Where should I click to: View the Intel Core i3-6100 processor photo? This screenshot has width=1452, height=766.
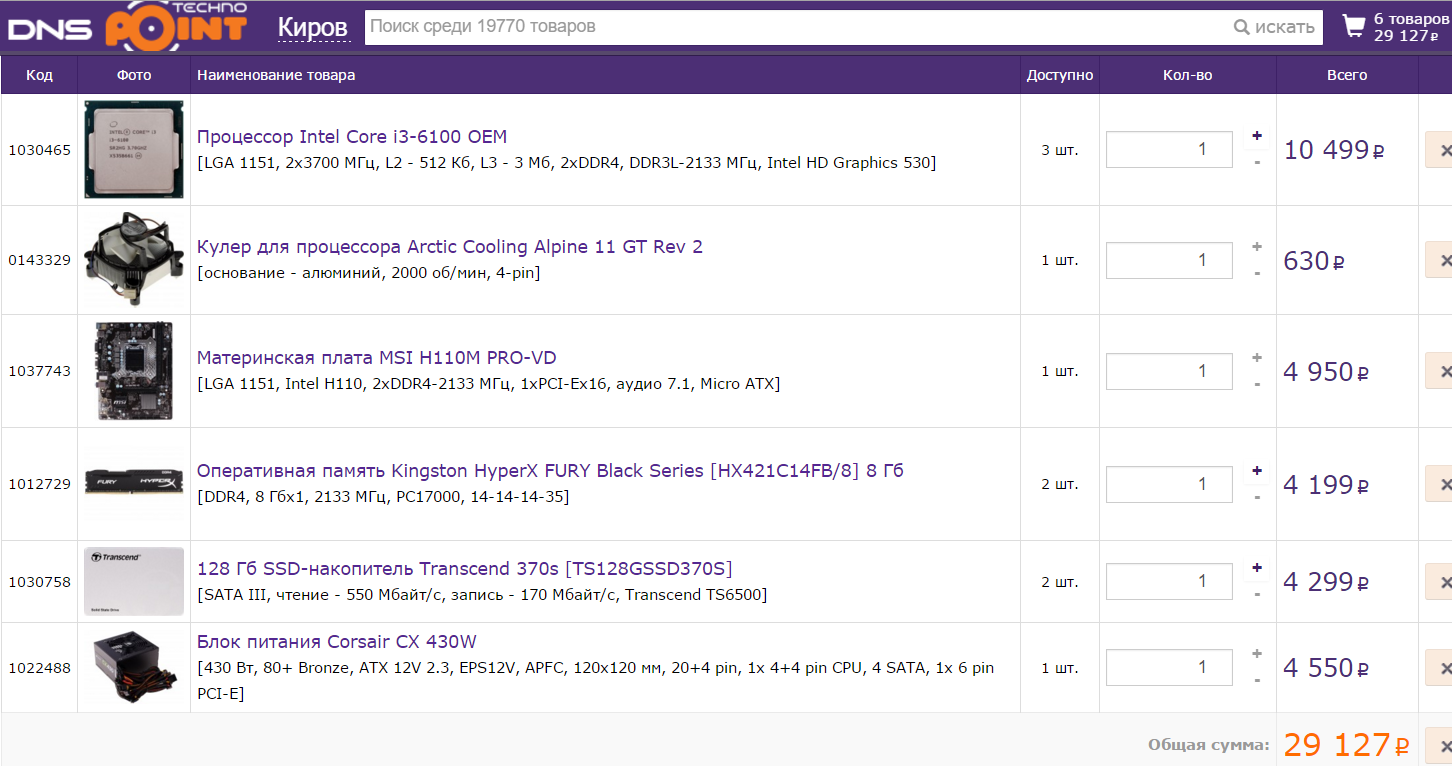(134, 149)
